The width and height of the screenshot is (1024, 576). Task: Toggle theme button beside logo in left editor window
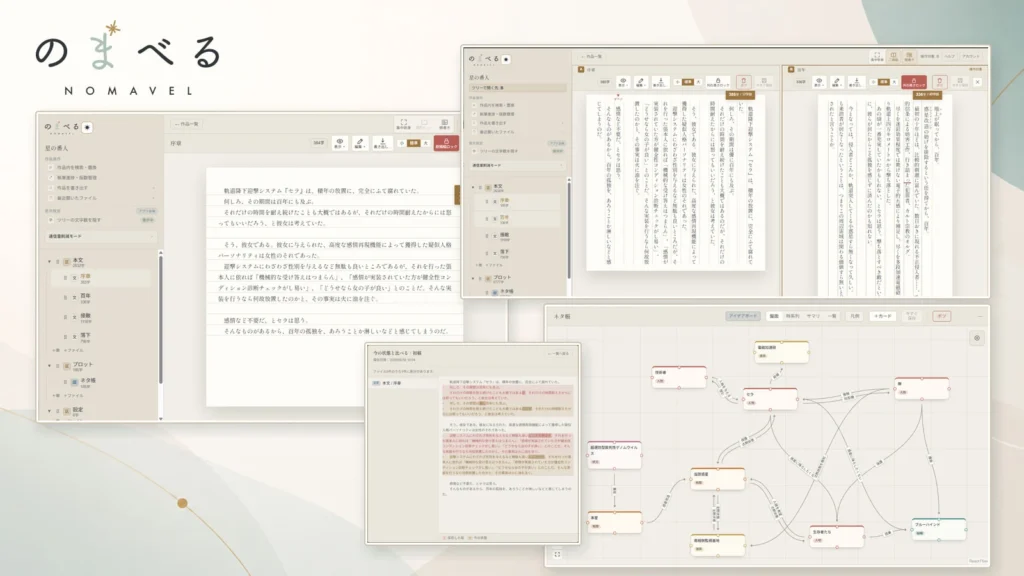[88, 127]
